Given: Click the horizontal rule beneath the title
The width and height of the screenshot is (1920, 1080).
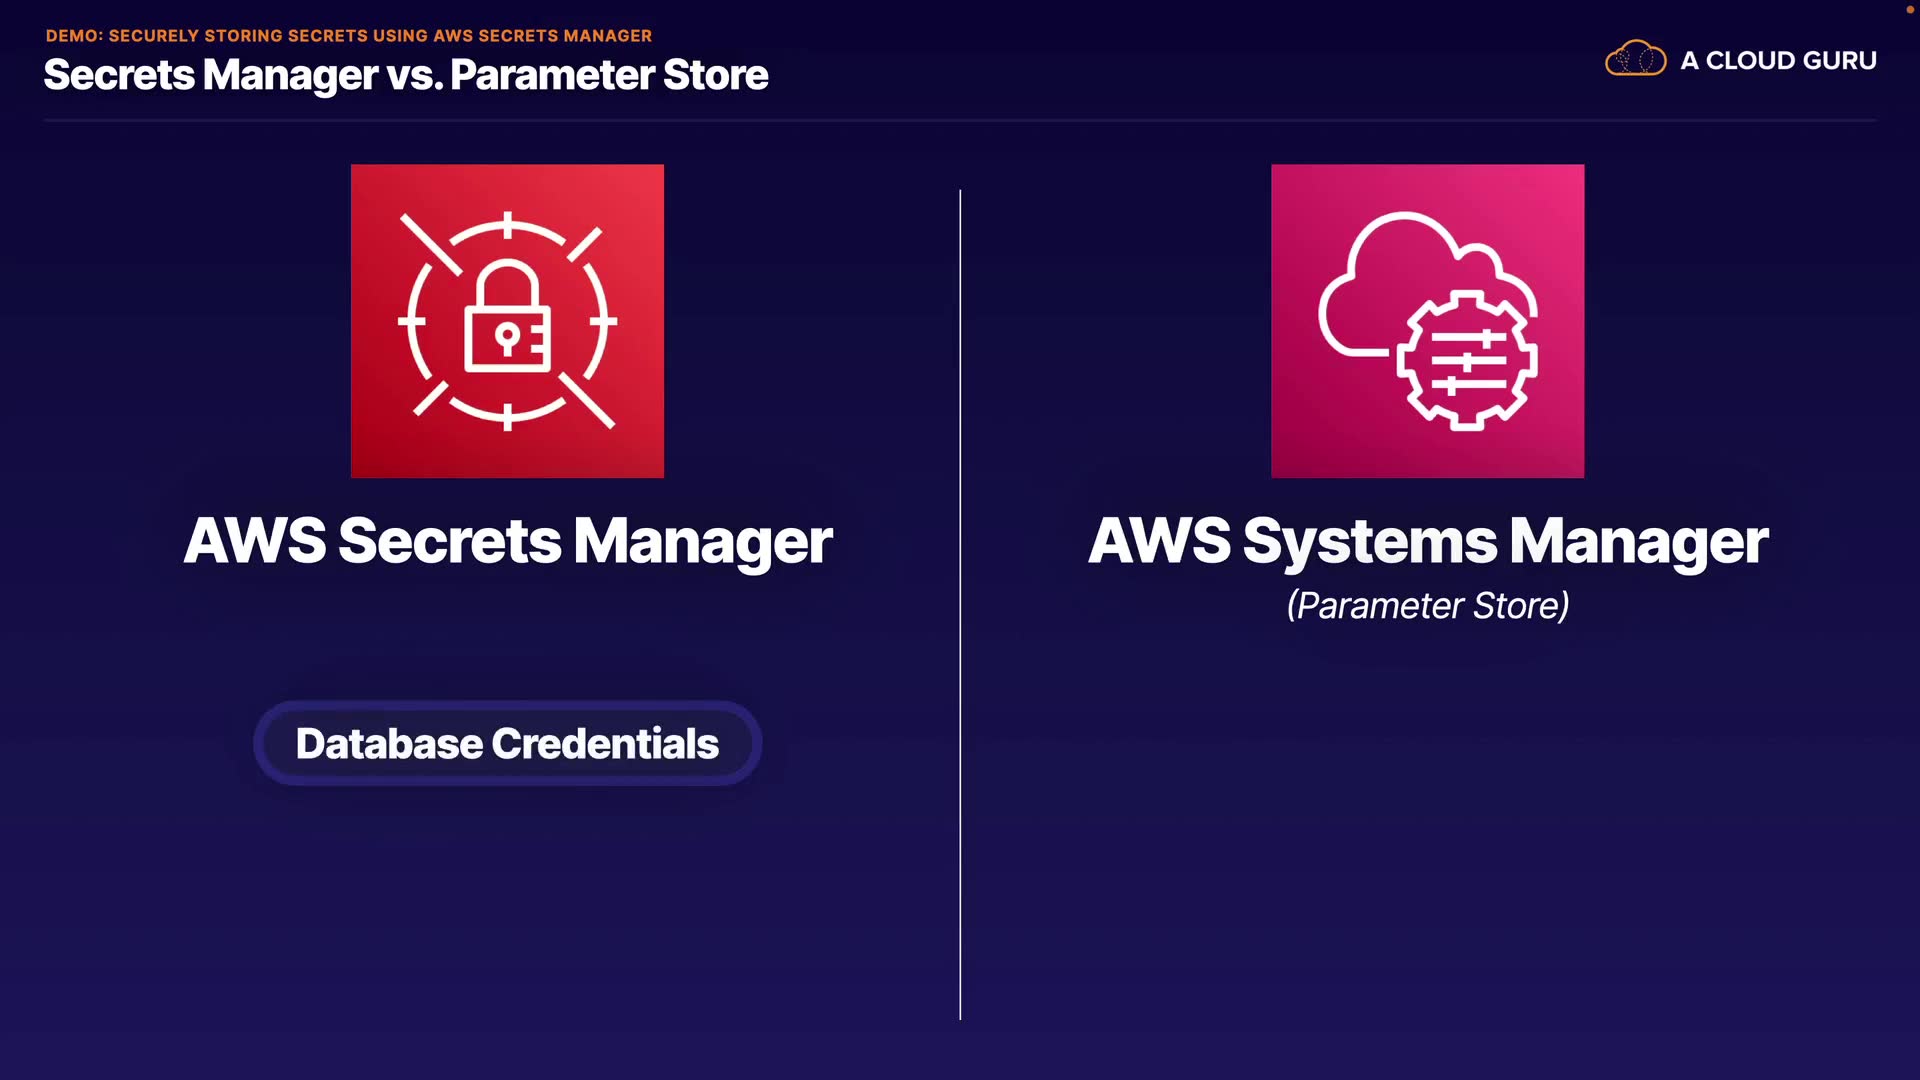Looking at the screenshot, I should click(960, 120).
